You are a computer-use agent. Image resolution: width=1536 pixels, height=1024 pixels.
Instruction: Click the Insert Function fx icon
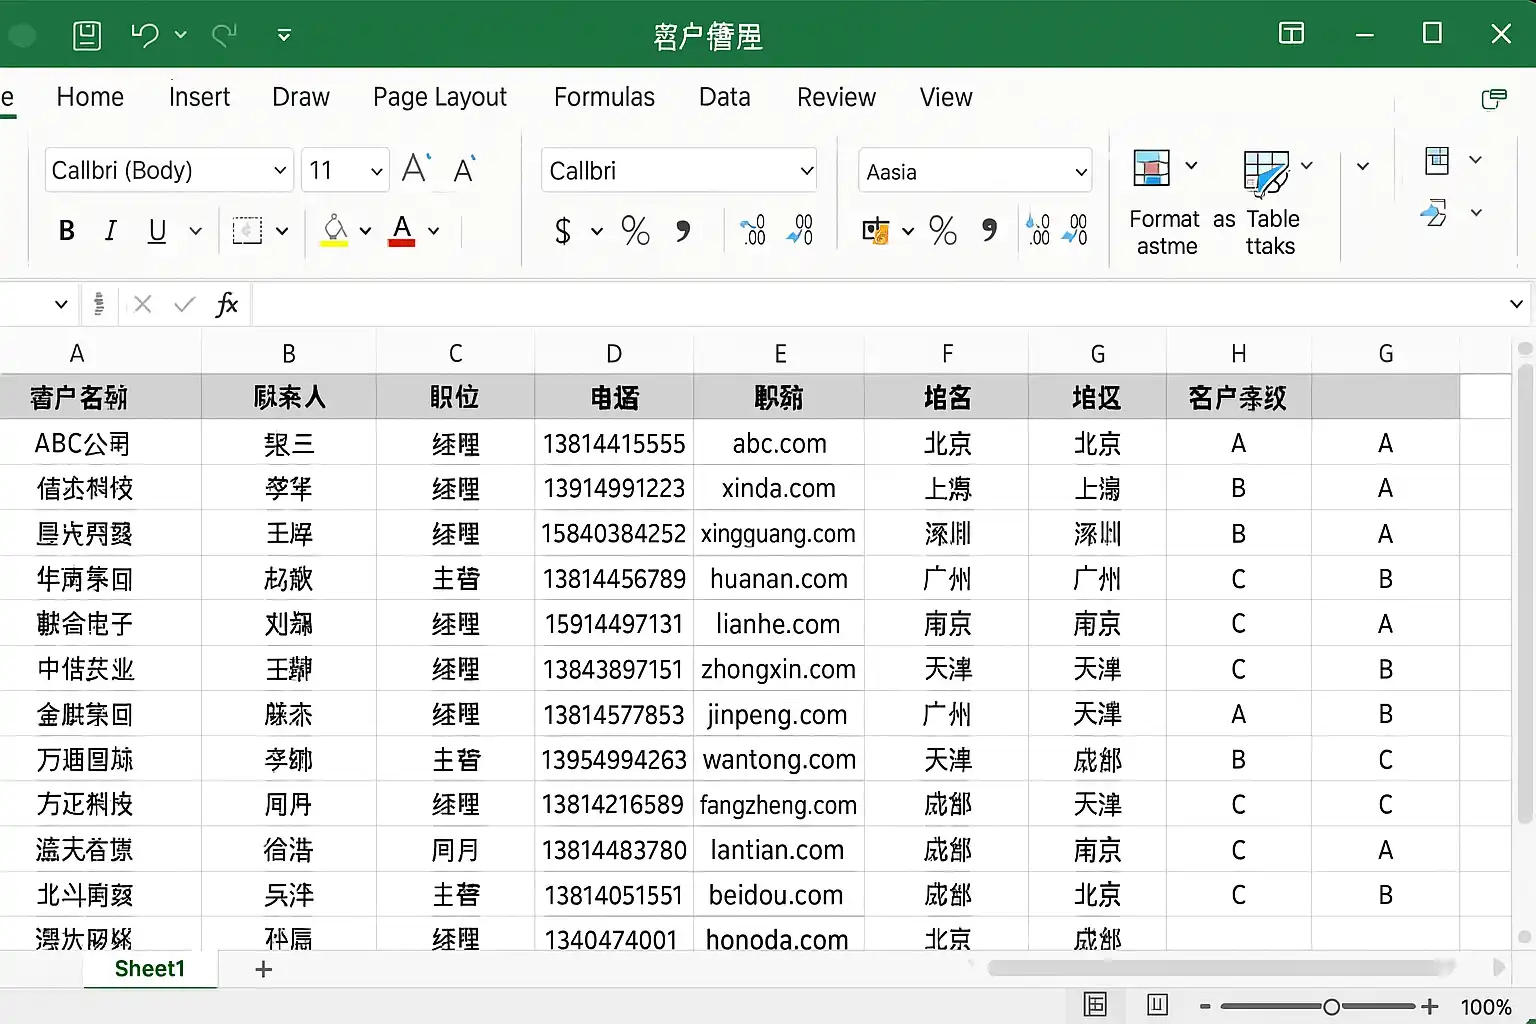click(x=227, y=304)
